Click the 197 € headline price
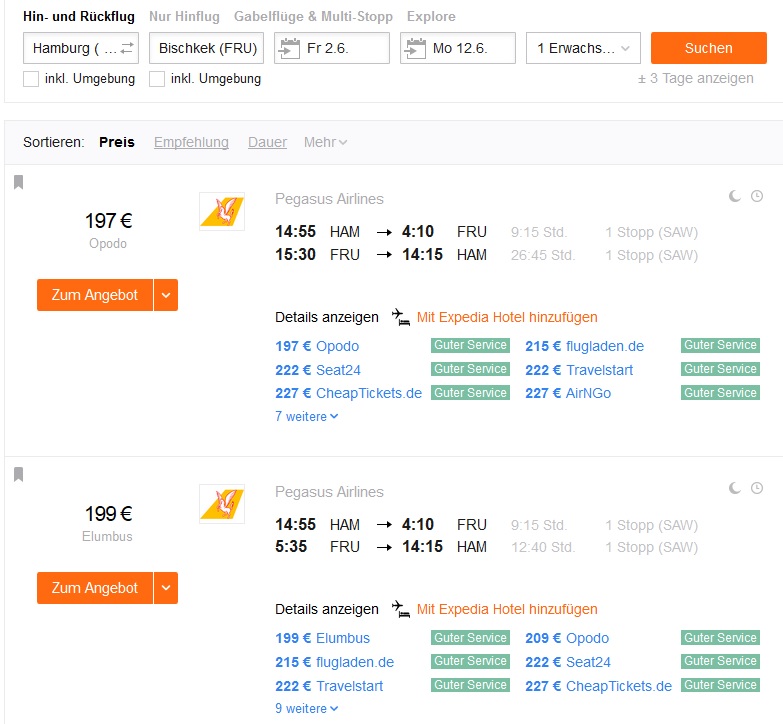The width and height of the screenshot is (783, 724). (x=108, y=221)
